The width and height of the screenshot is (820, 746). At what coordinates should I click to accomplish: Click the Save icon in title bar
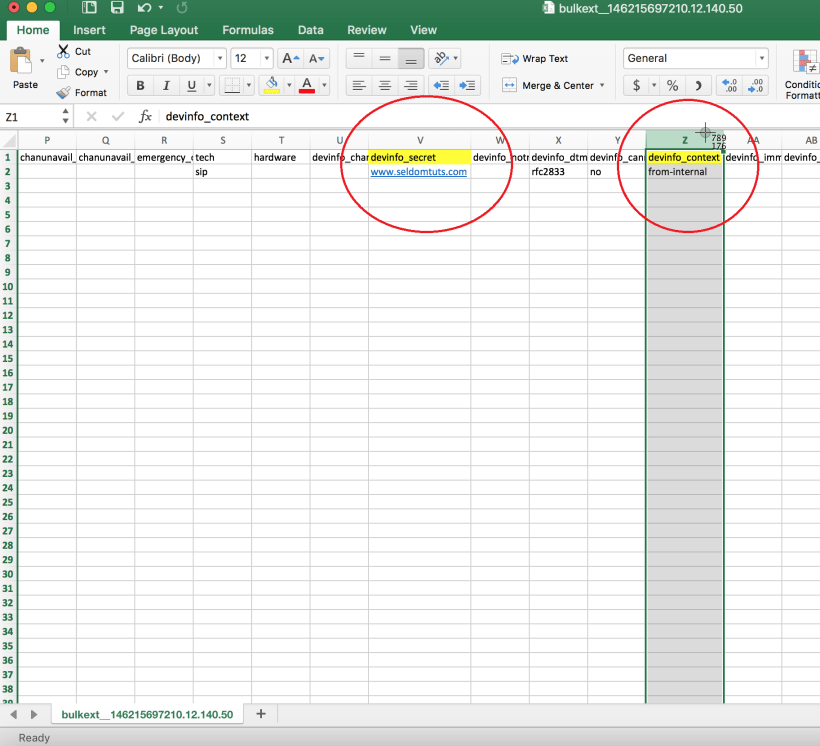click(x=117, y=8)
